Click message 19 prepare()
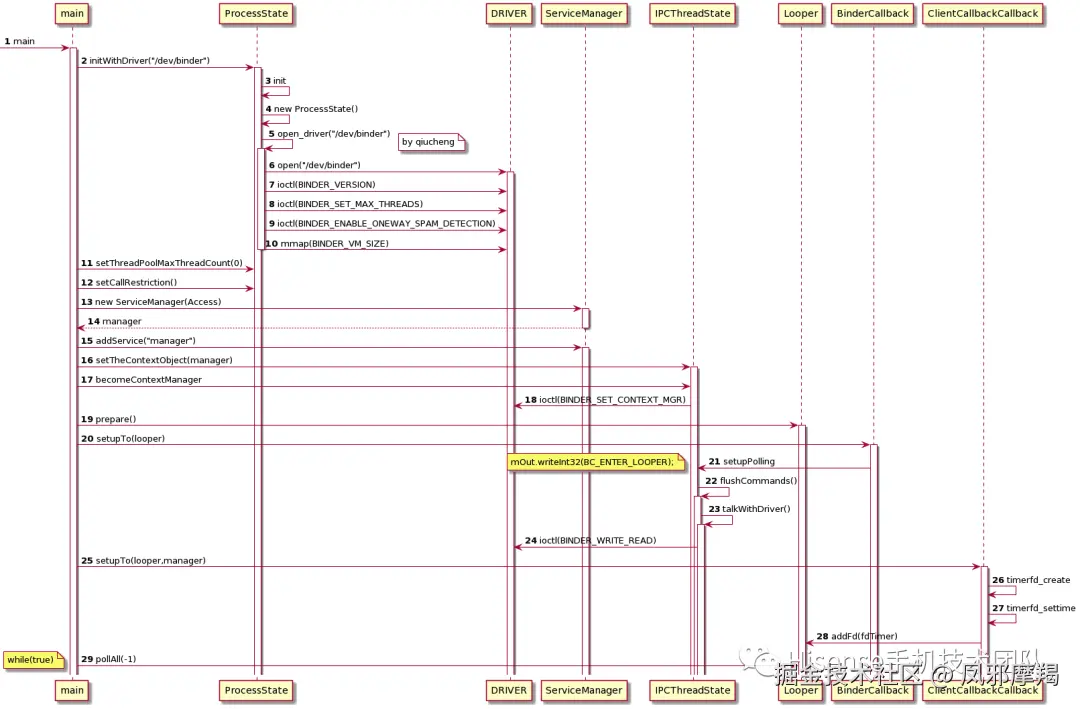The width and height of the screenshot is (1080, 709). click(108, 419)
